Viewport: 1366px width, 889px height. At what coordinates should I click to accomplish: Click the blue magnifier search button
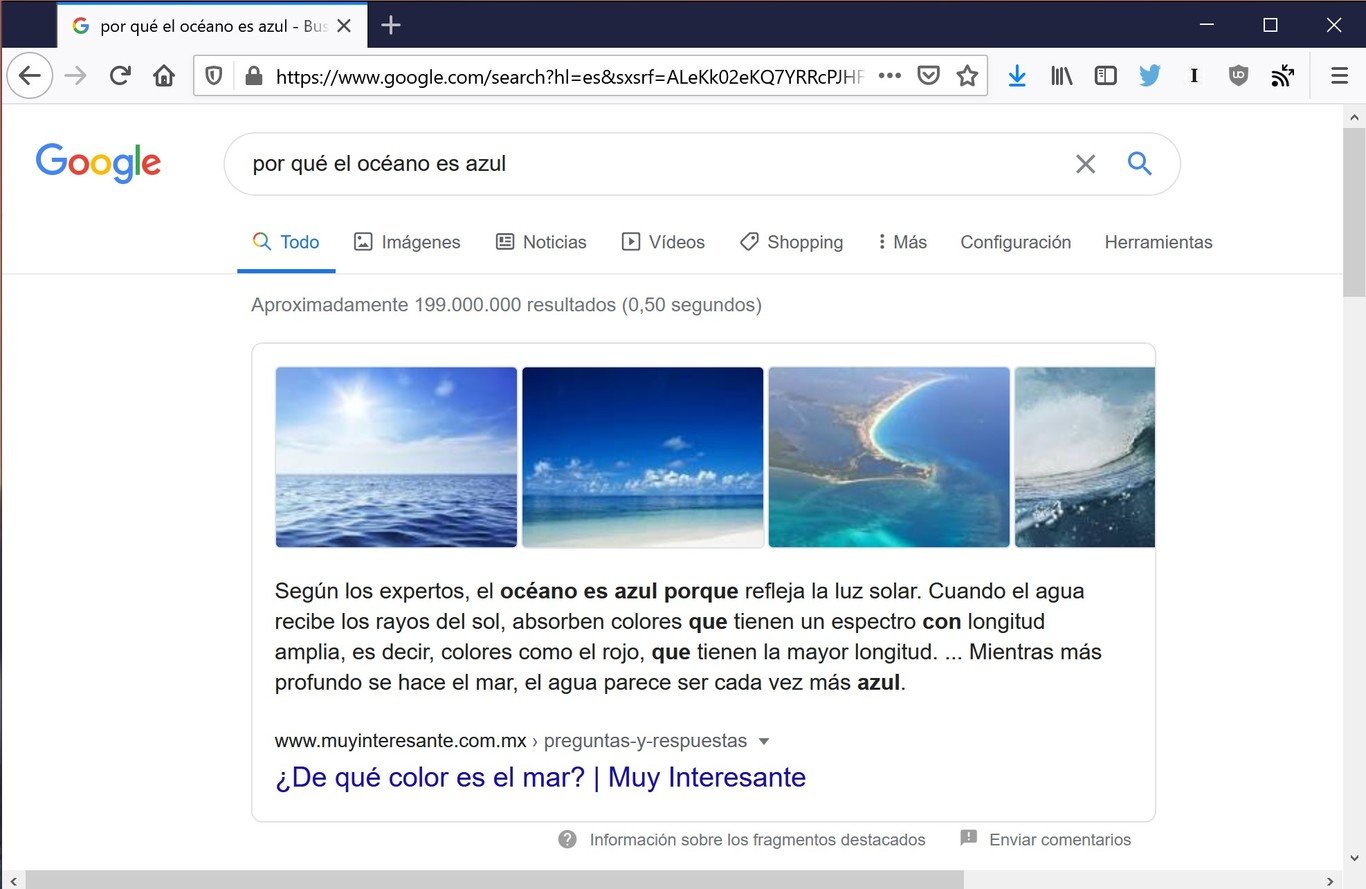point(1139,163)
